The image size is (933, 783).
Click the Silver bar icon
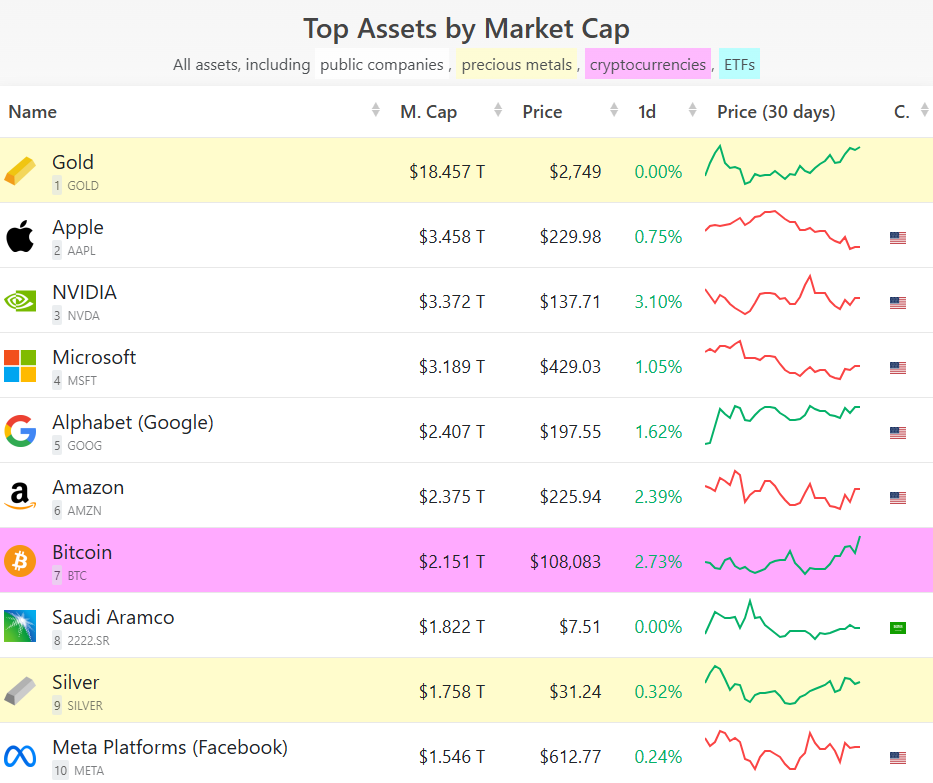click(20, 691)
